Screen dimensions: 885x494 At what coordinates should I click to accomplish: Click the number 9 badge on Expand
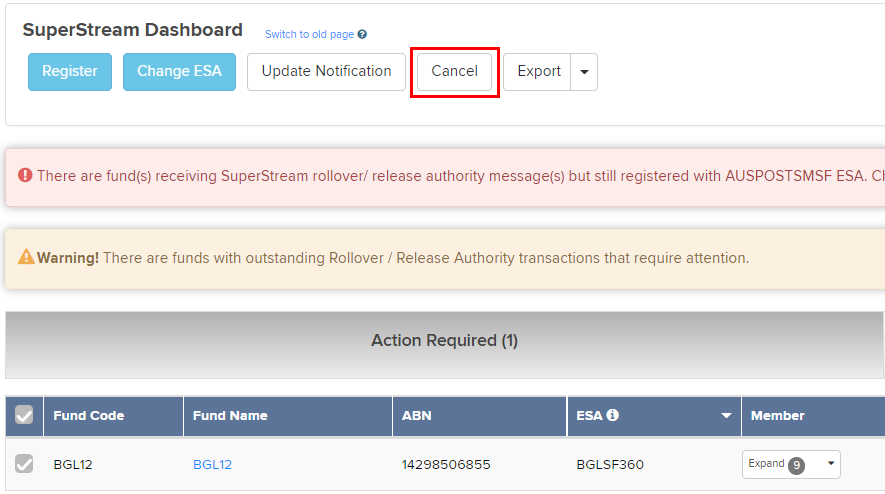click(x=797, y=465)
